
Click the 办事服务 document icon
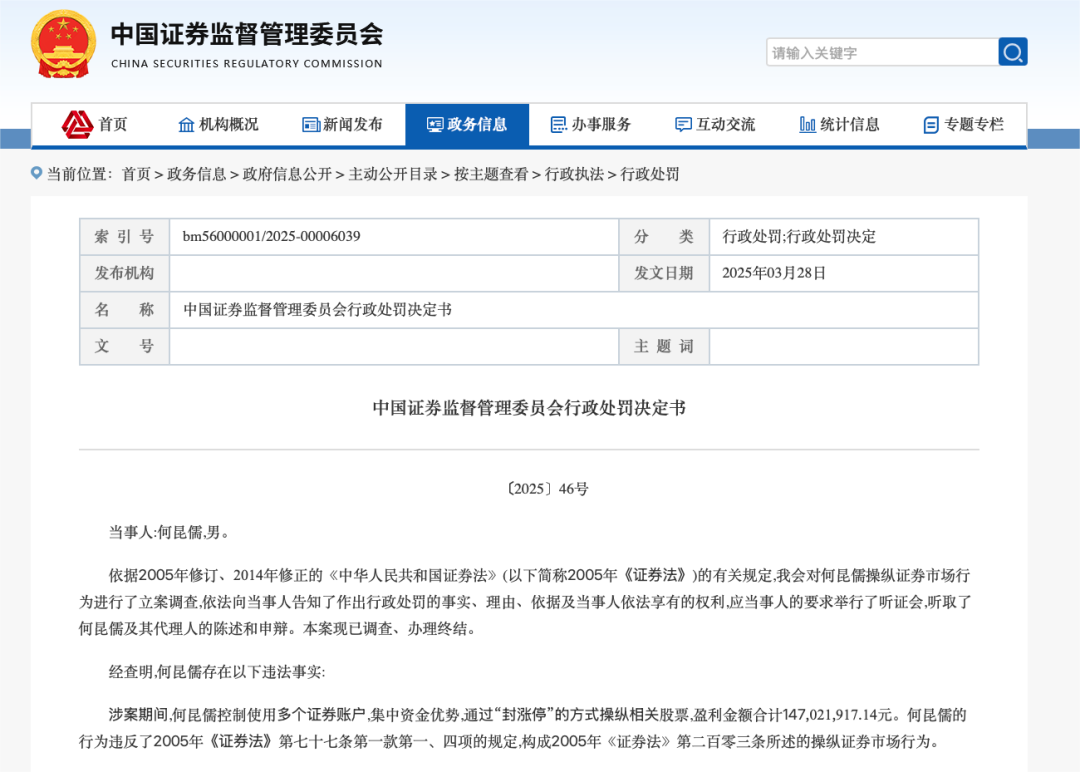(559, 125)
